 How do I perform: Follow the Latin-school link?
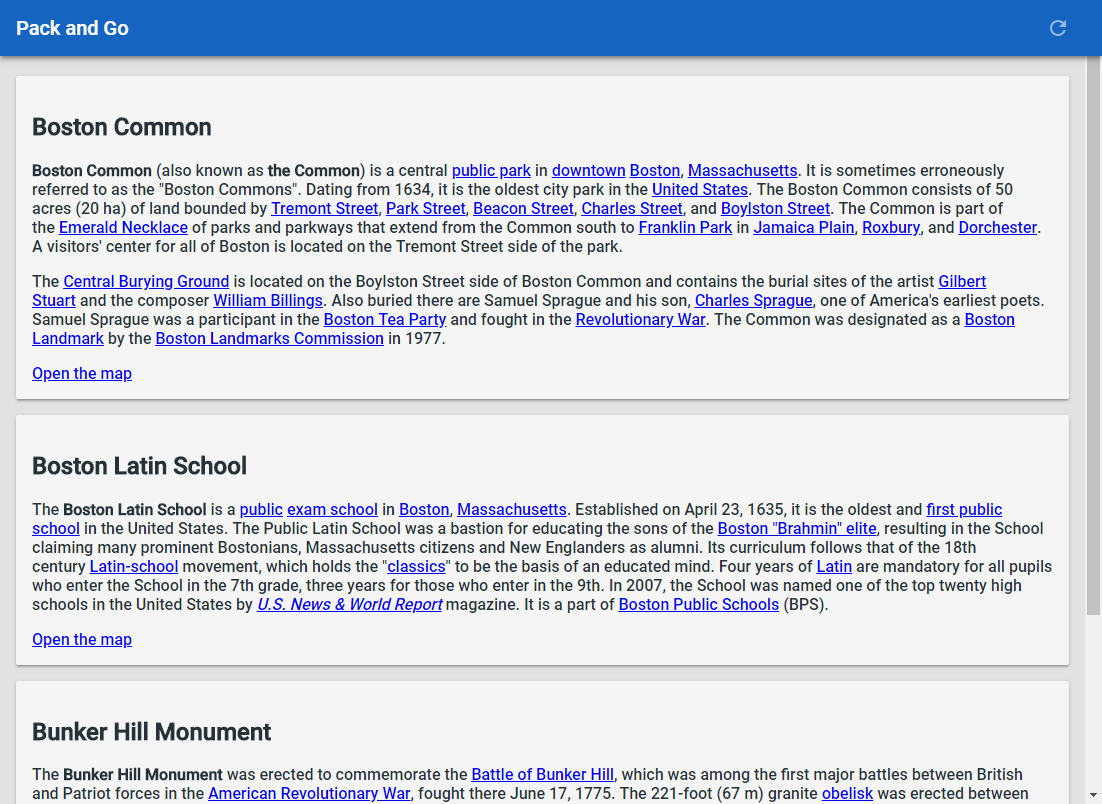pyautogui.click(x=134, y=566)
